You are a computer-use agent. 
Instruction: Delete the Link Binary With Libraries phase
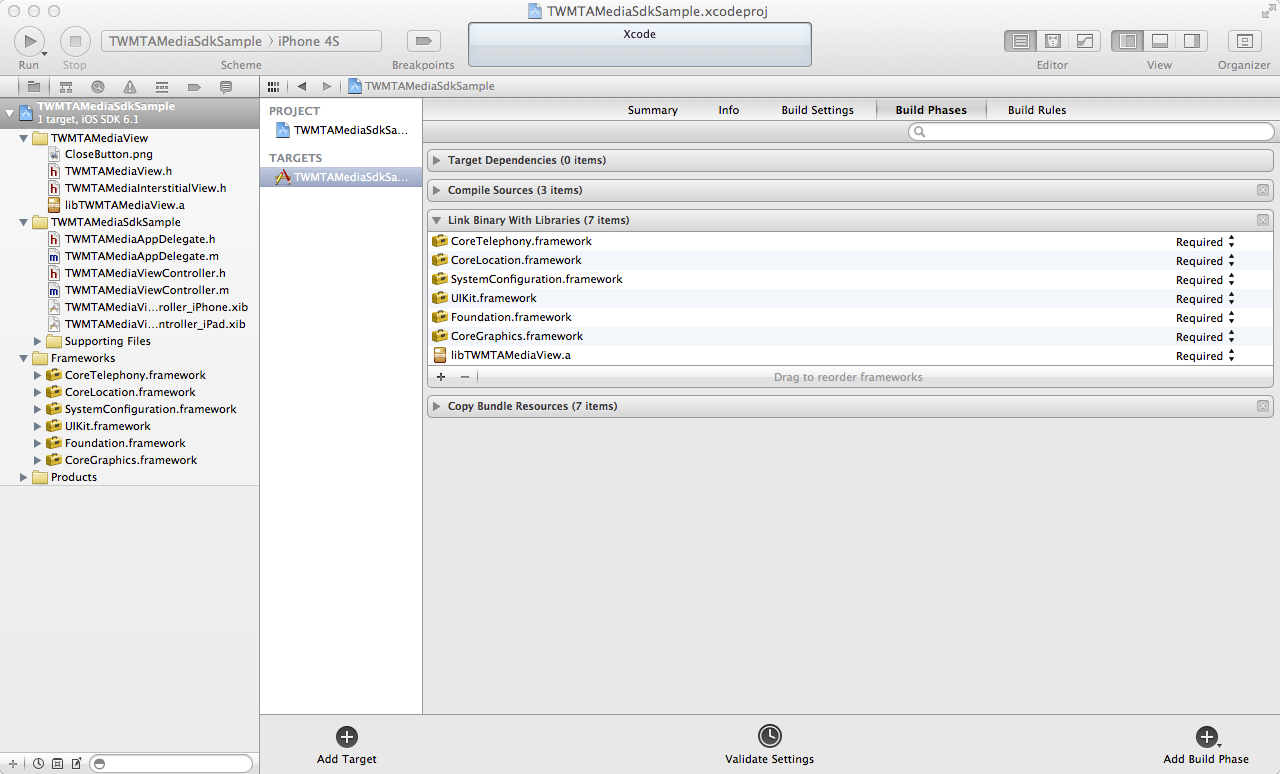[1263, 220]
